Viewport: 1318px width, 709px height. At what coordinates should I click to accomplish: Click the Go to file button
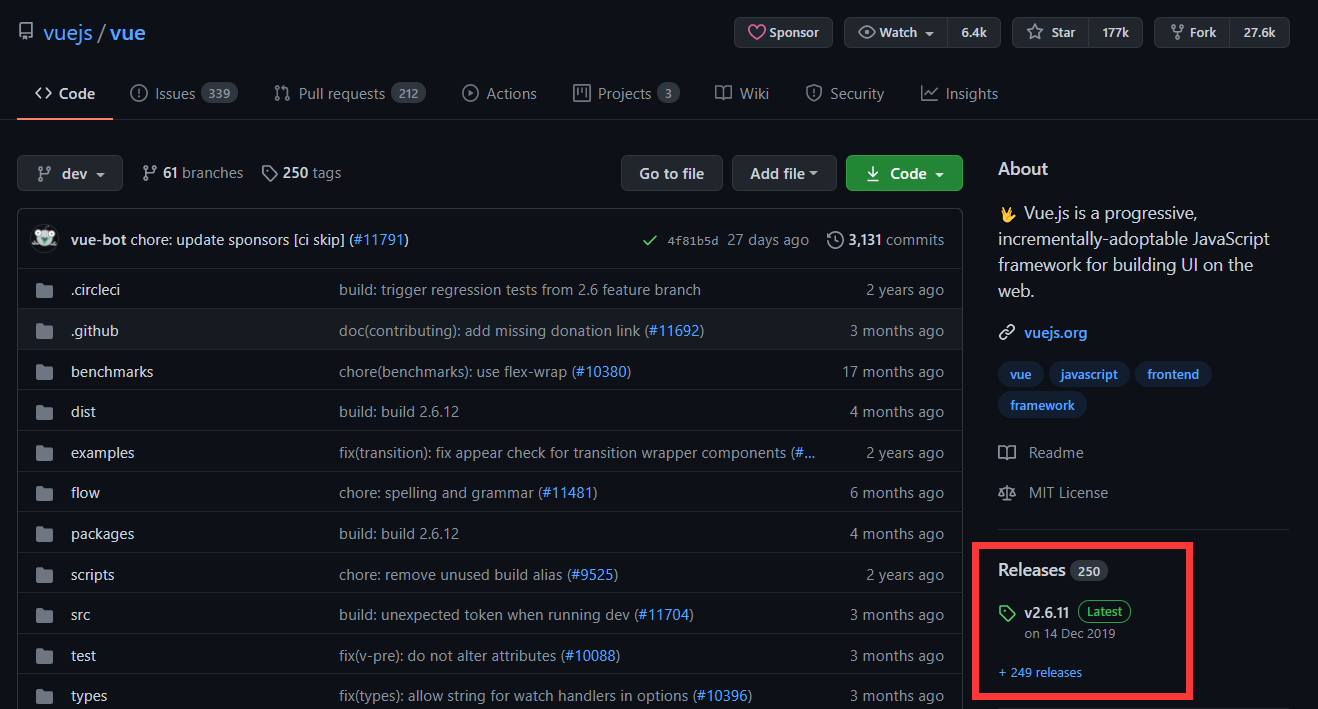point(671,173)
